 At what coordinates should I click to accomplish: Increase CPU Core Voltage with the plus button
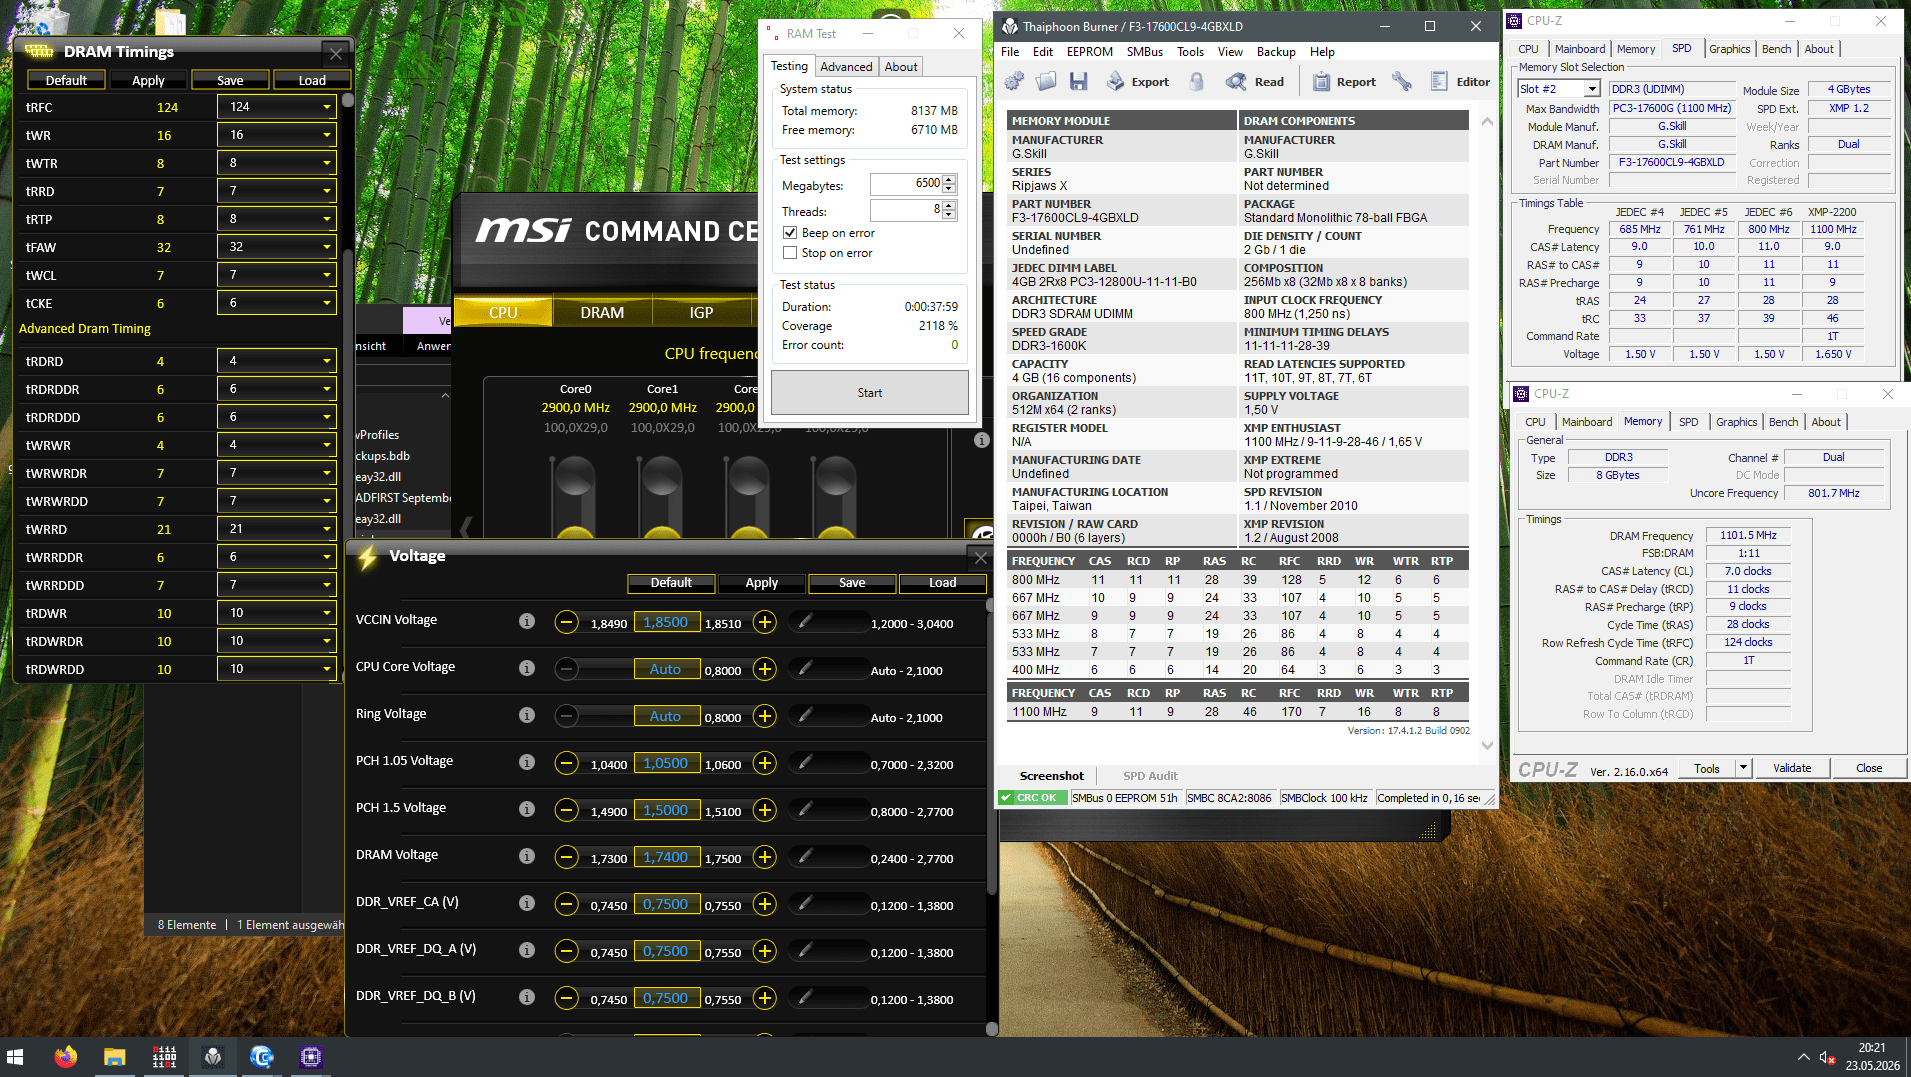pos(765,669)
